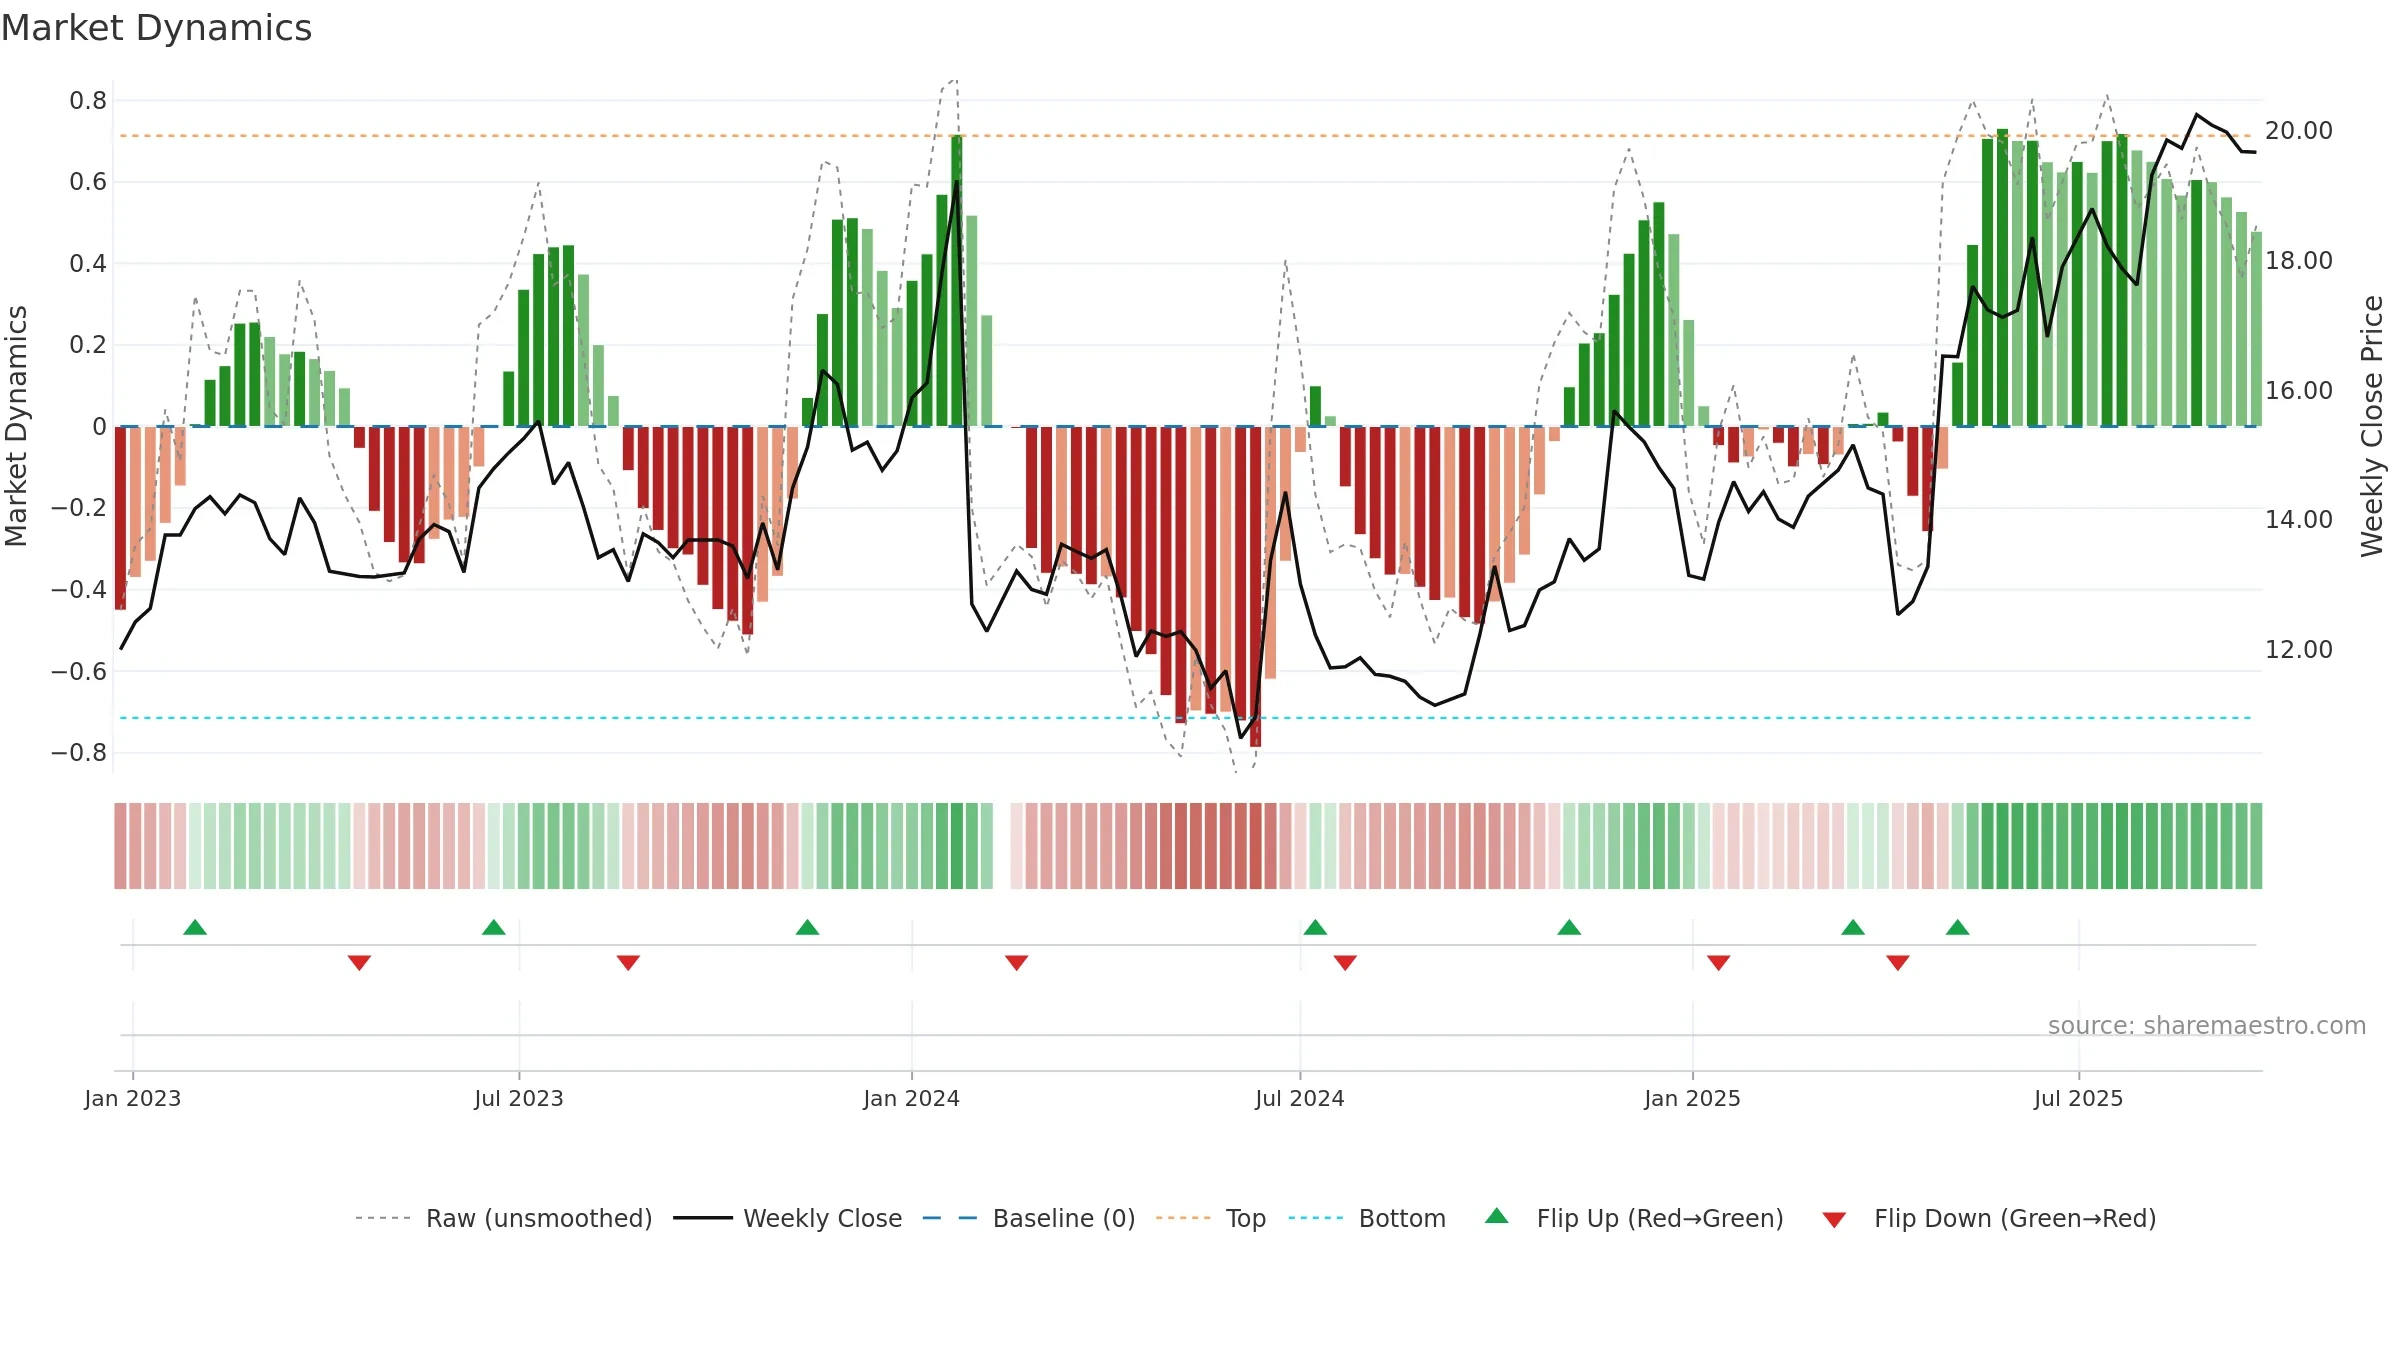Click the Flip Up (Red→Green) legend entry

click(1634, 1218)
